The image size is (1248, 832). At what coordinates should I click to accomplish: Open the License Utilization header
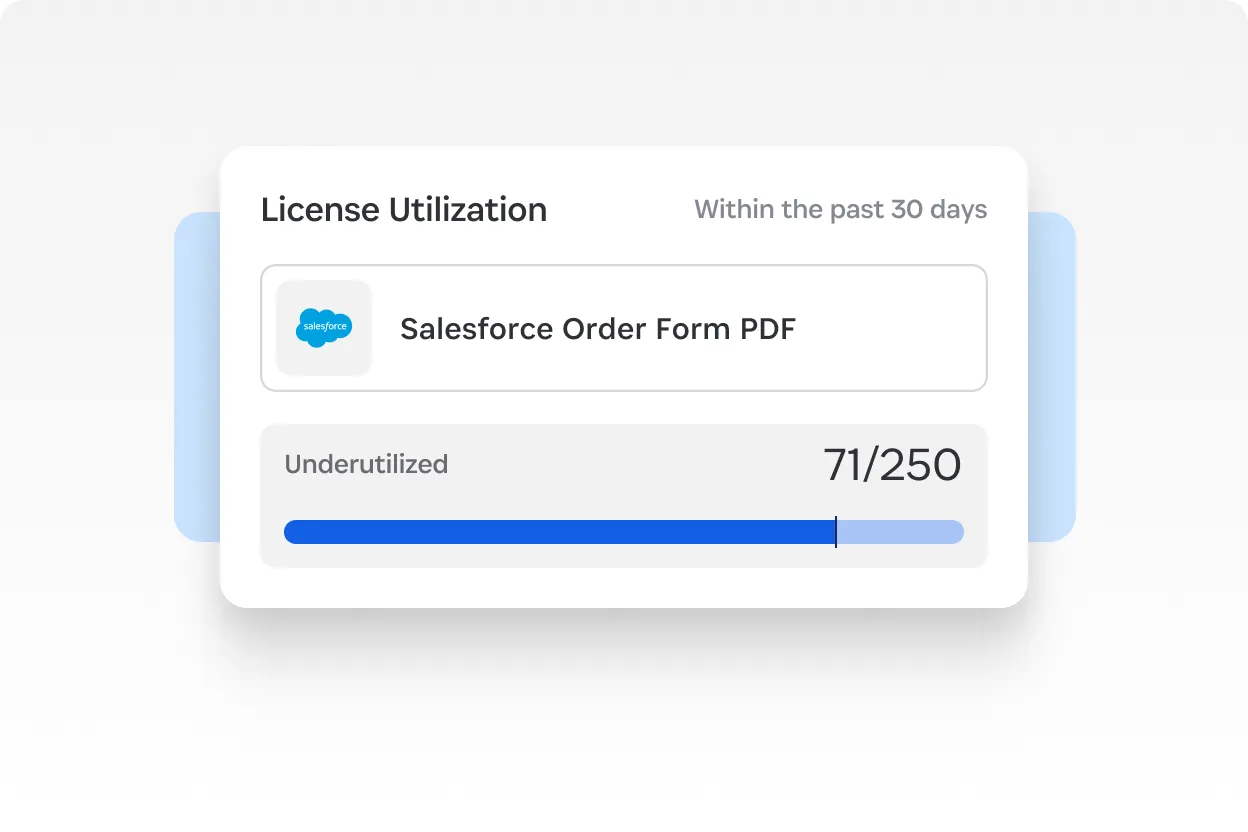click(404, 209)
